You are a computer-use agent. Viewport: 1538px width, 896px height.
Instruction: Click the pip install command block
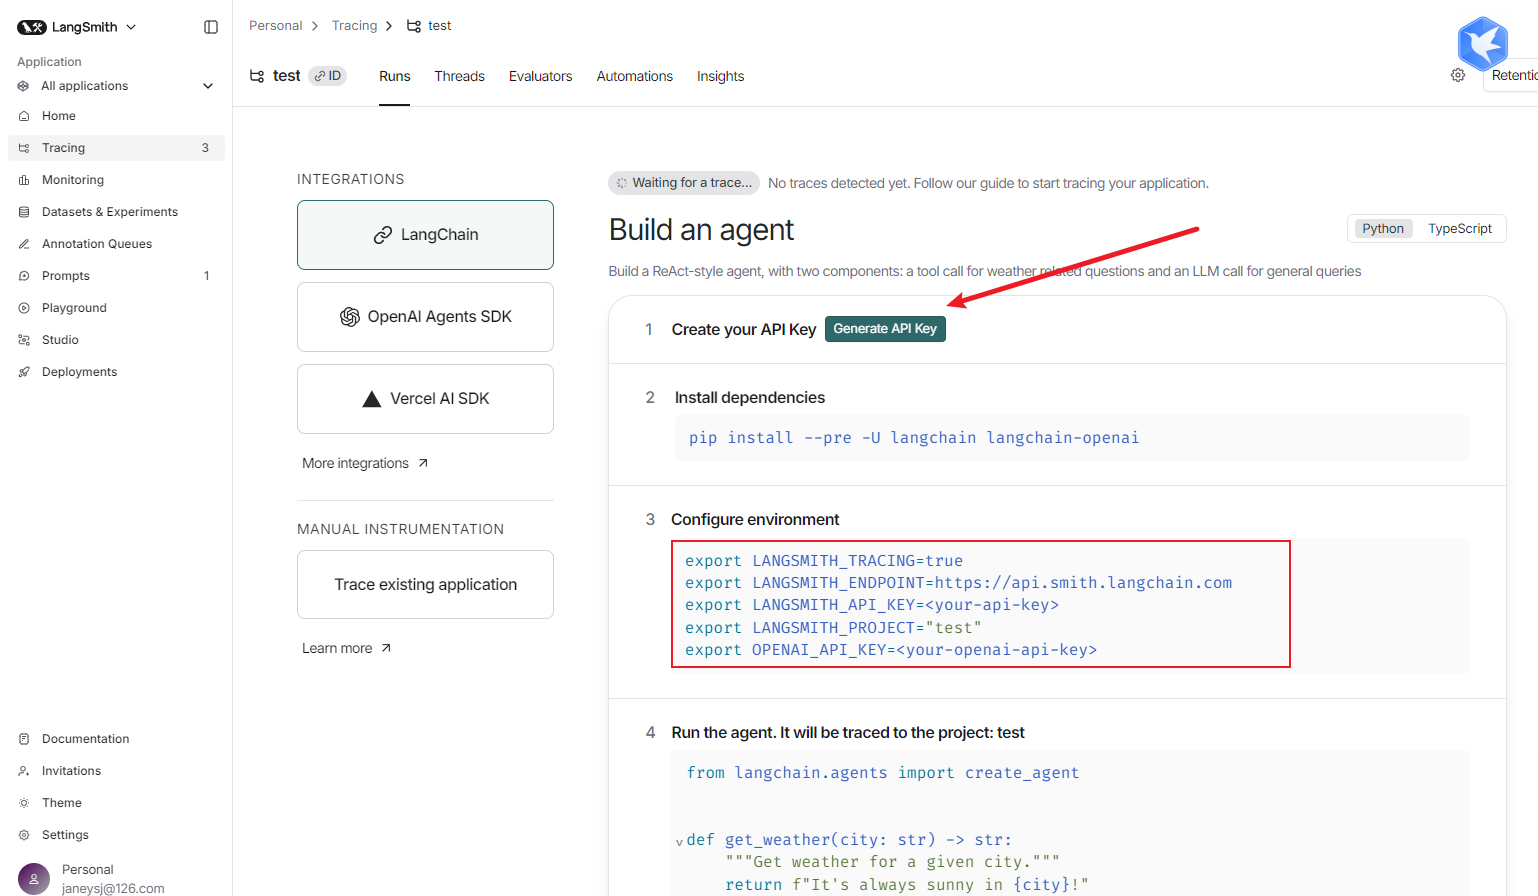tap(1072, 438)
